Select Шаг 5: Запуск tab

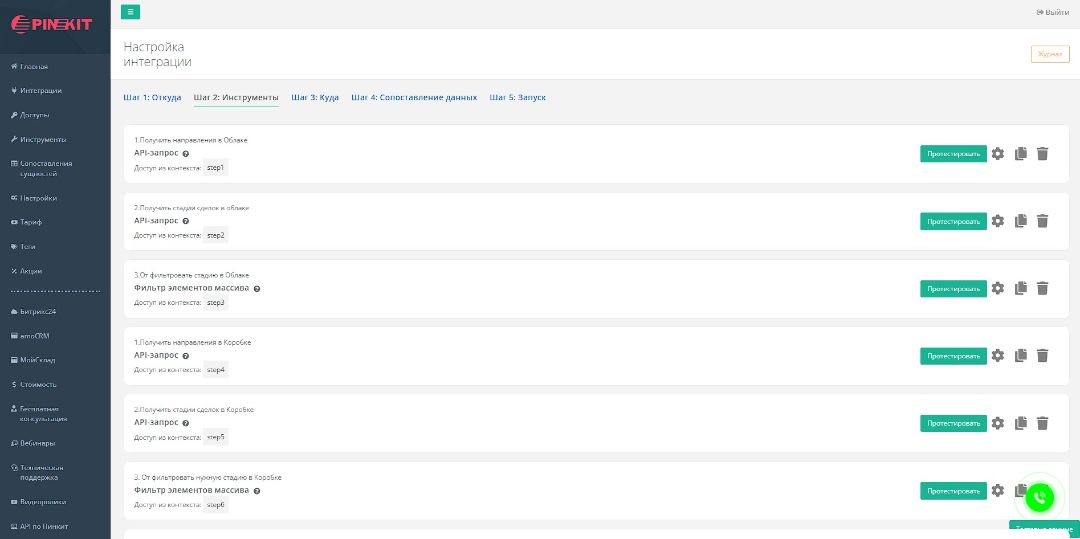(x=517, y=98)
